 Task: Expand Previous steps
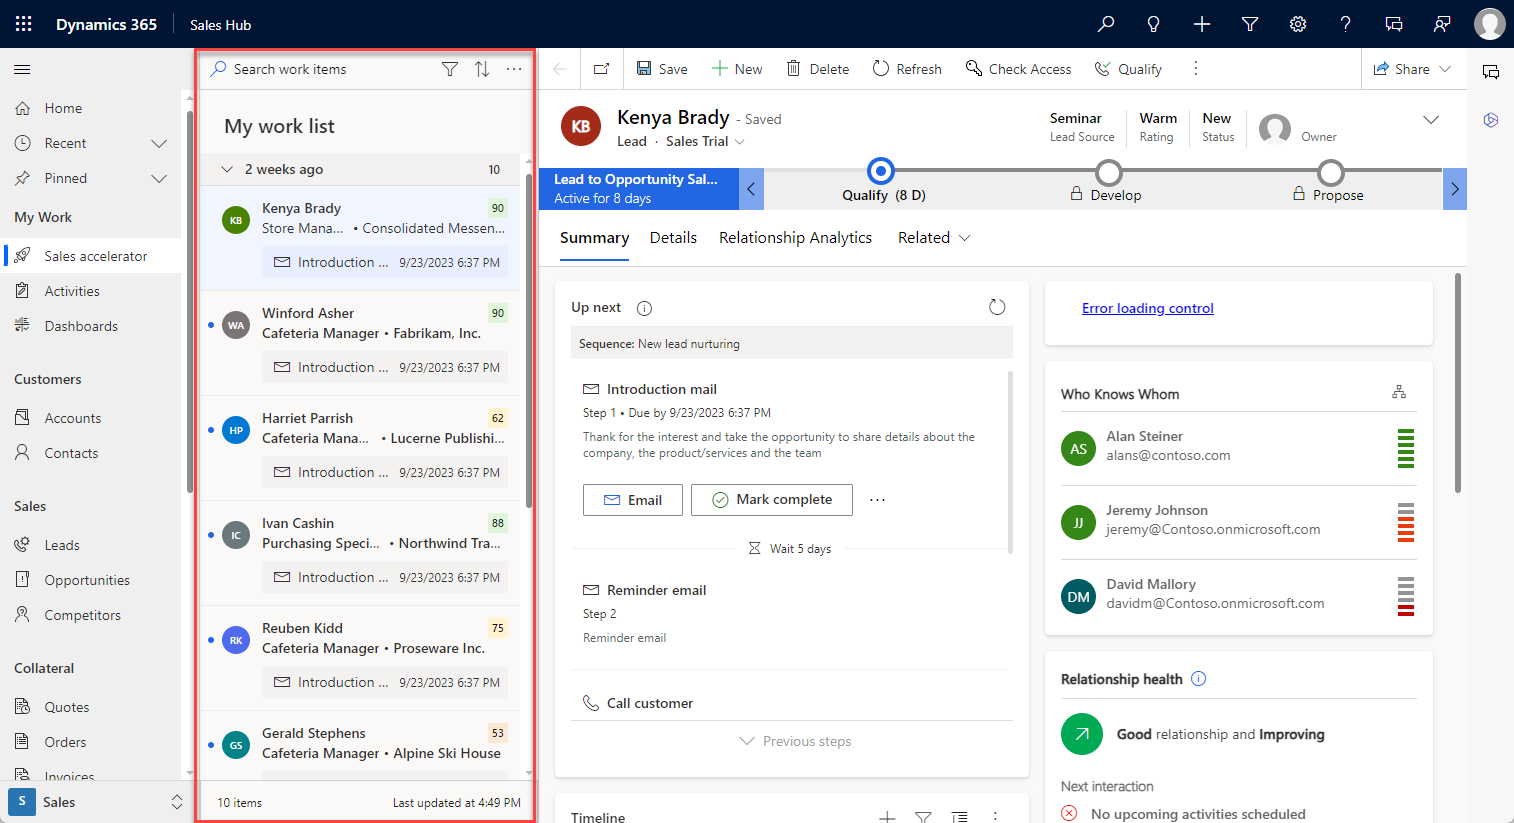click(795, 741)
